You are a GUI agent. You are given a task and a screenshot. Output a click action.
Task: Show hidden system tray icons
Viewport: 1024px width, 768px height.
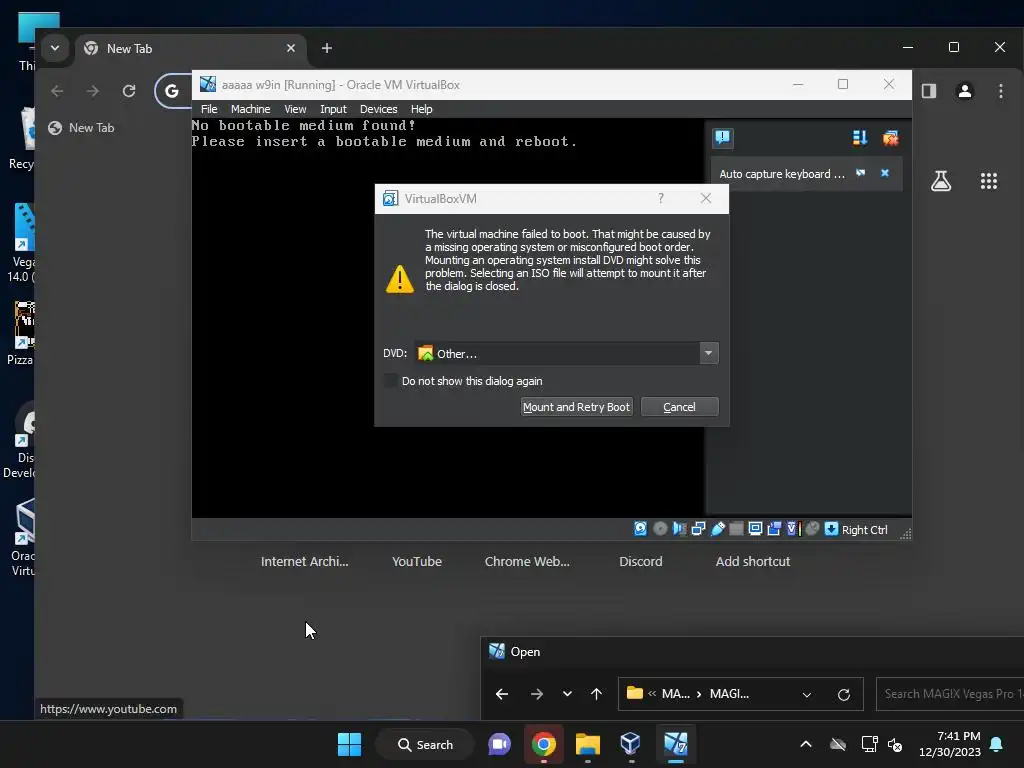pos(806,744)
